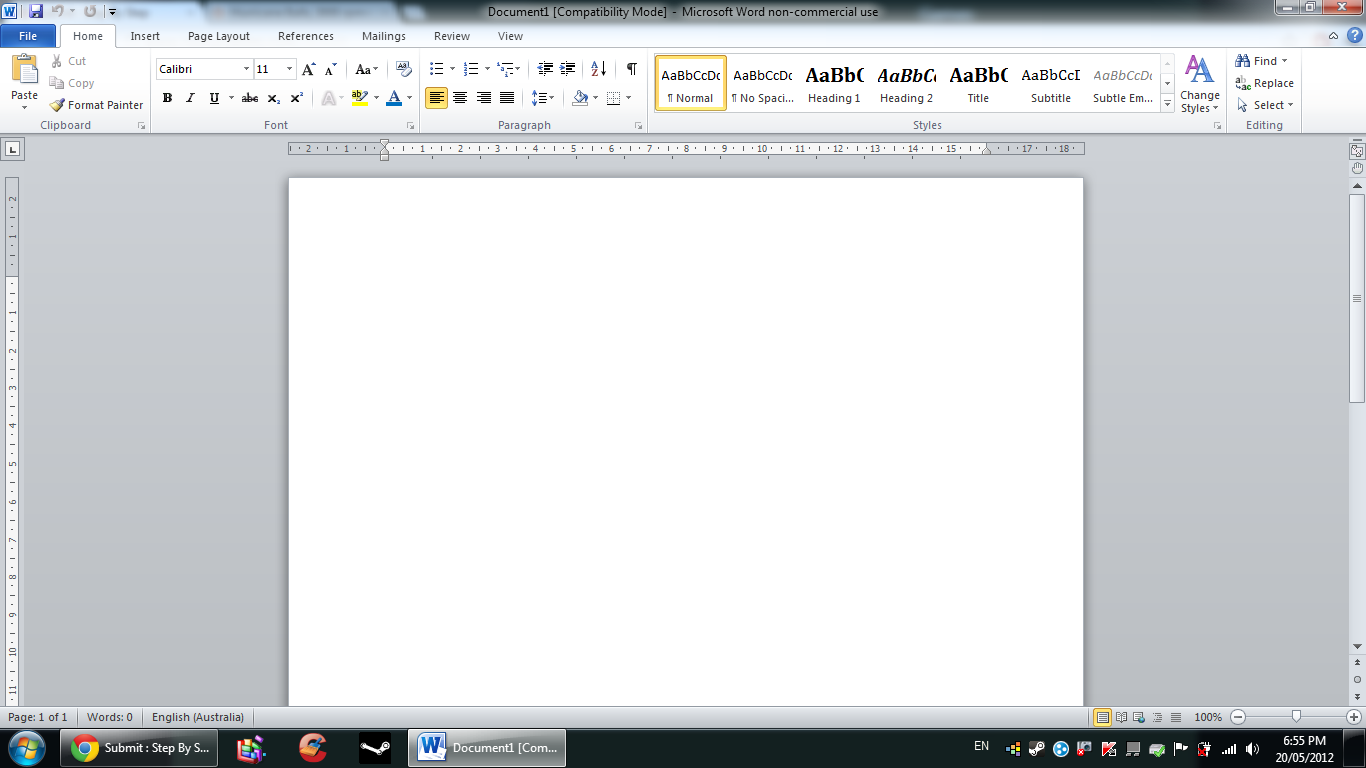Center align the text
This screenshot has width=1366, height=768.
coord(459,97)
